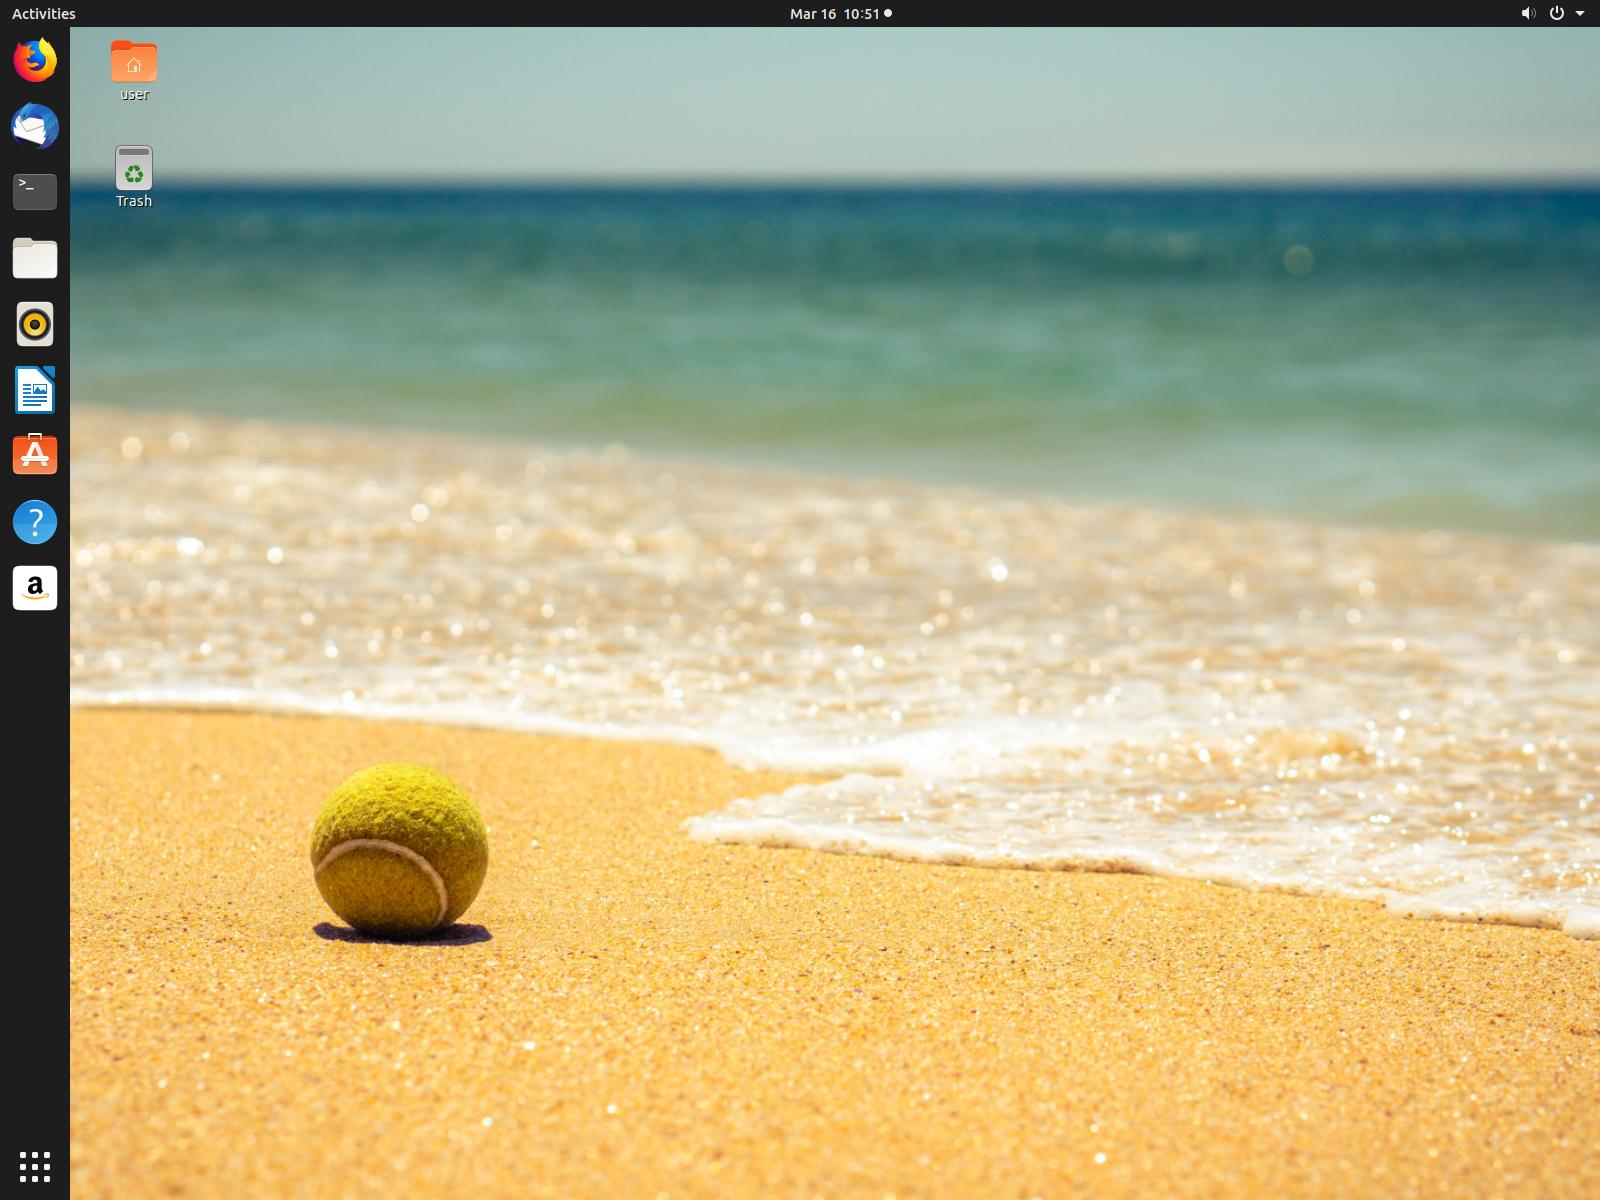Open the Terminal launcher
The width and height of the screenshot is (1600, 1200).
[35, 192]
